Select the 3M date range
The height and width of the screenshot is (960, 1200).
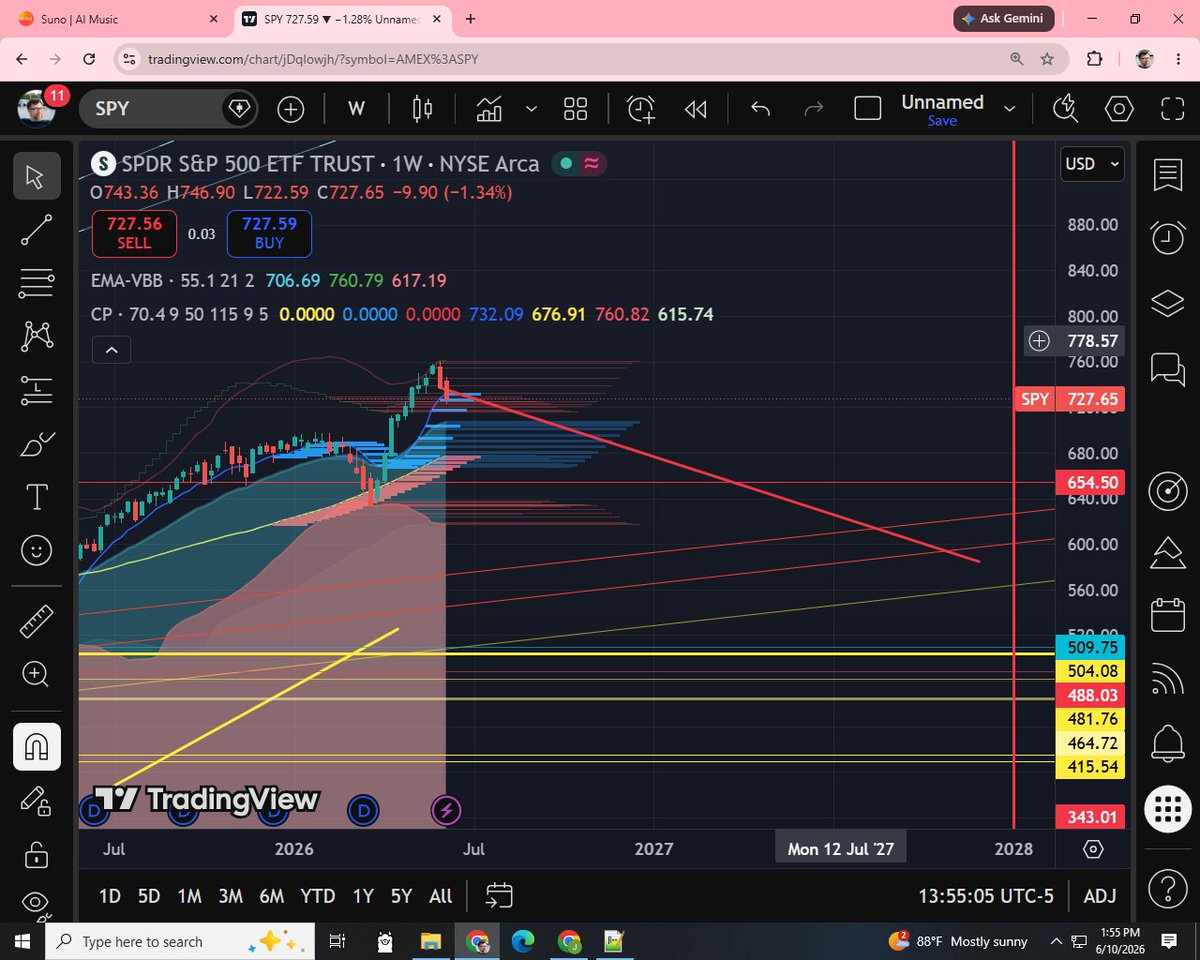[231, 896]
